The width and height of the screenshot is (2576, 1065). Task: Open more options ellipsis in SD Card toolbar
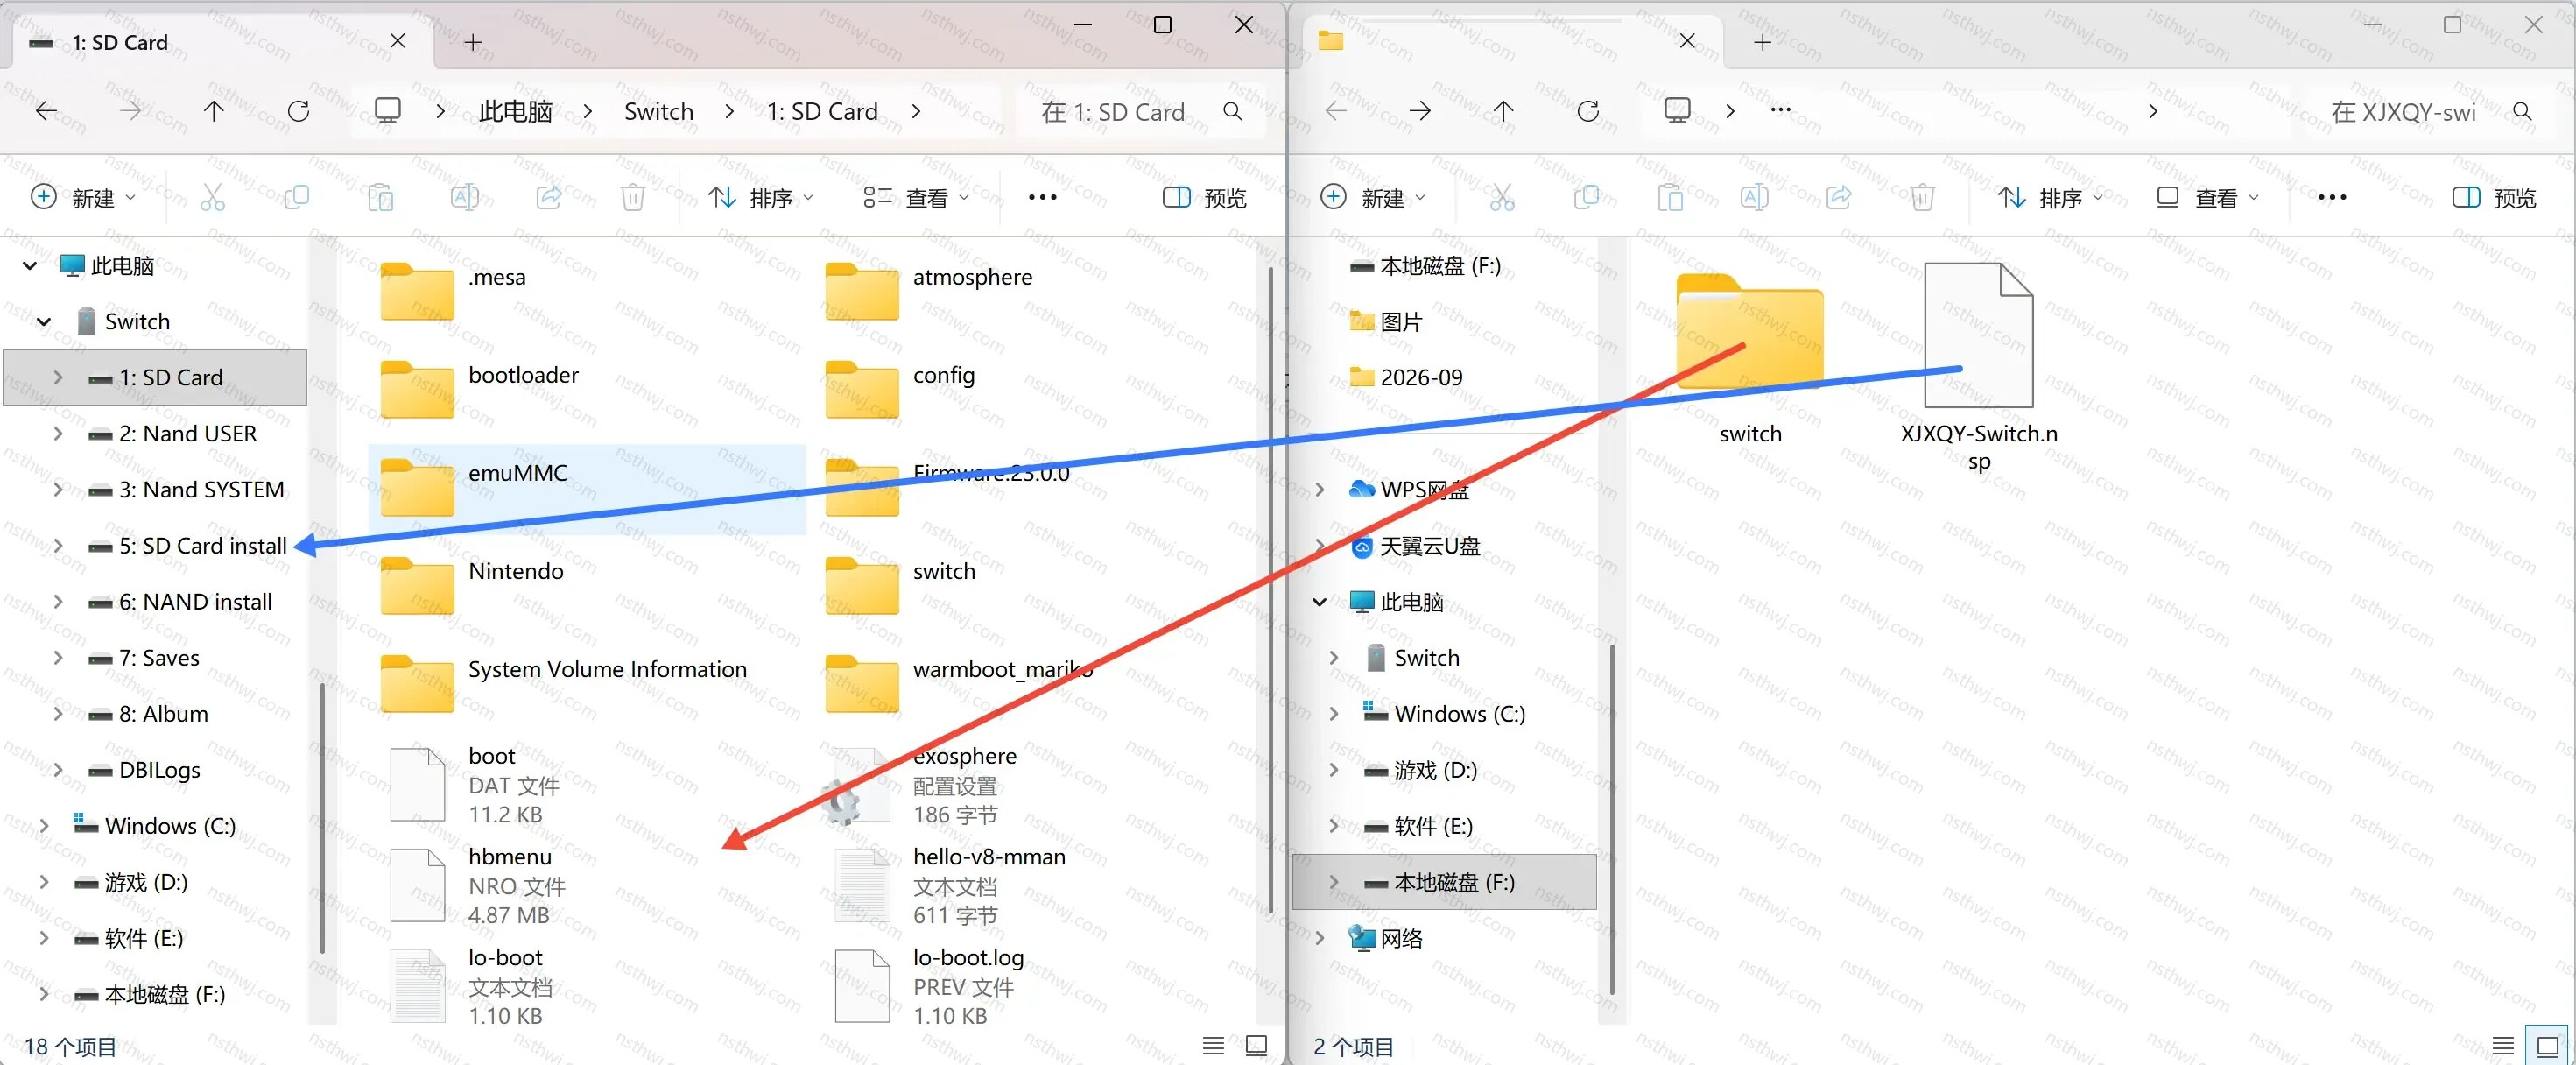1042,197
